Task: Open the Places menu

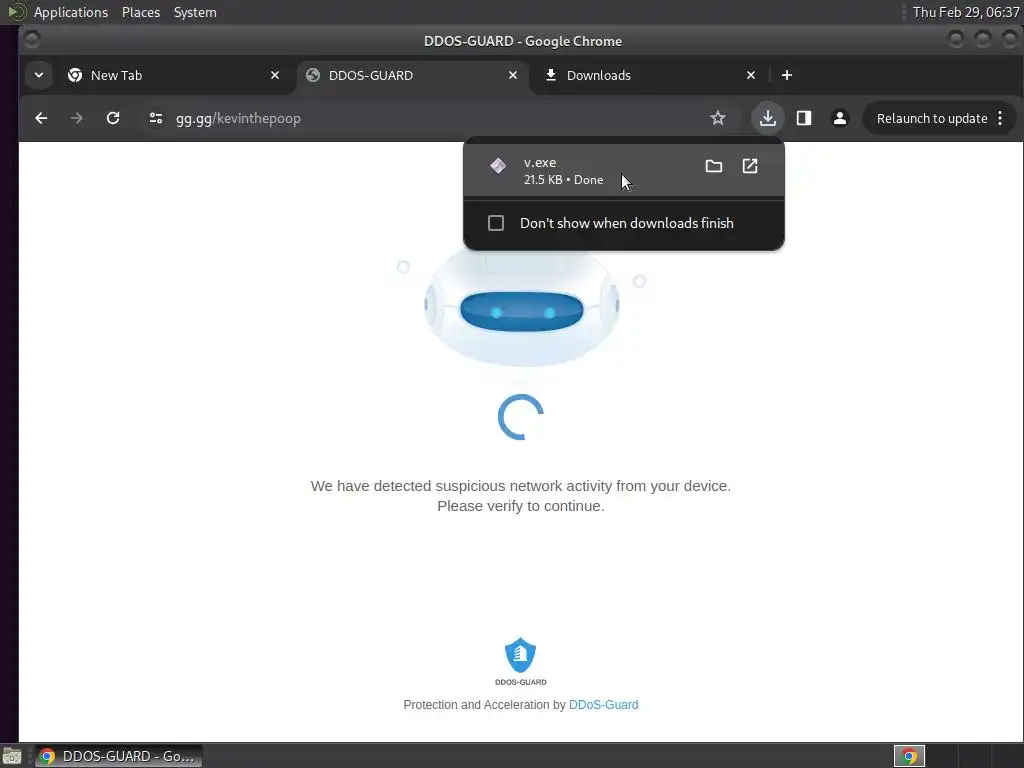Action: [x=140, y=12]
